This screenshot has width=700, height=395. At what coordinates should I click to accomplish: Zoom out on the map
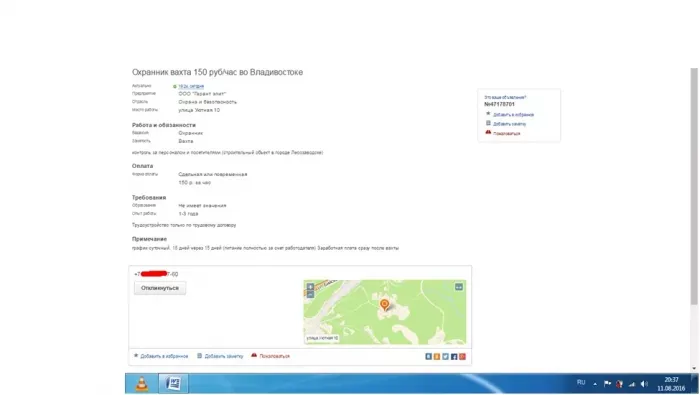310,295
